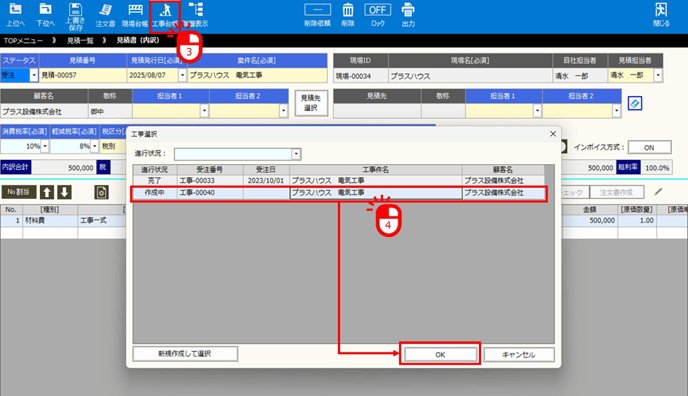Move row down with the down arrow icon
688x396 pixels.
coord(64,192)
